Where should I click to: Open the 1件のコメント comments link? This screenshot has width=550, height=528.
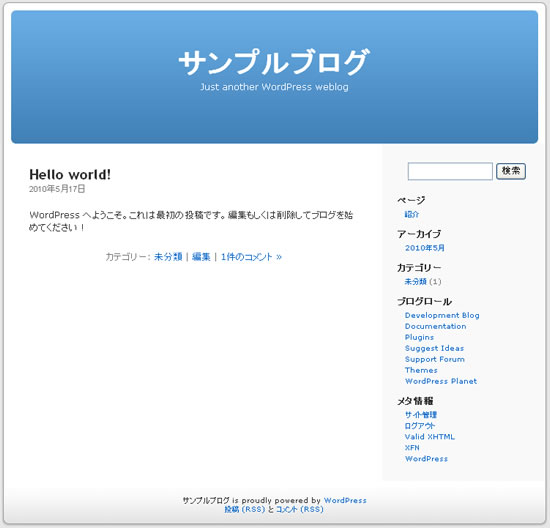pyautogui.click(x=251, y=257)
